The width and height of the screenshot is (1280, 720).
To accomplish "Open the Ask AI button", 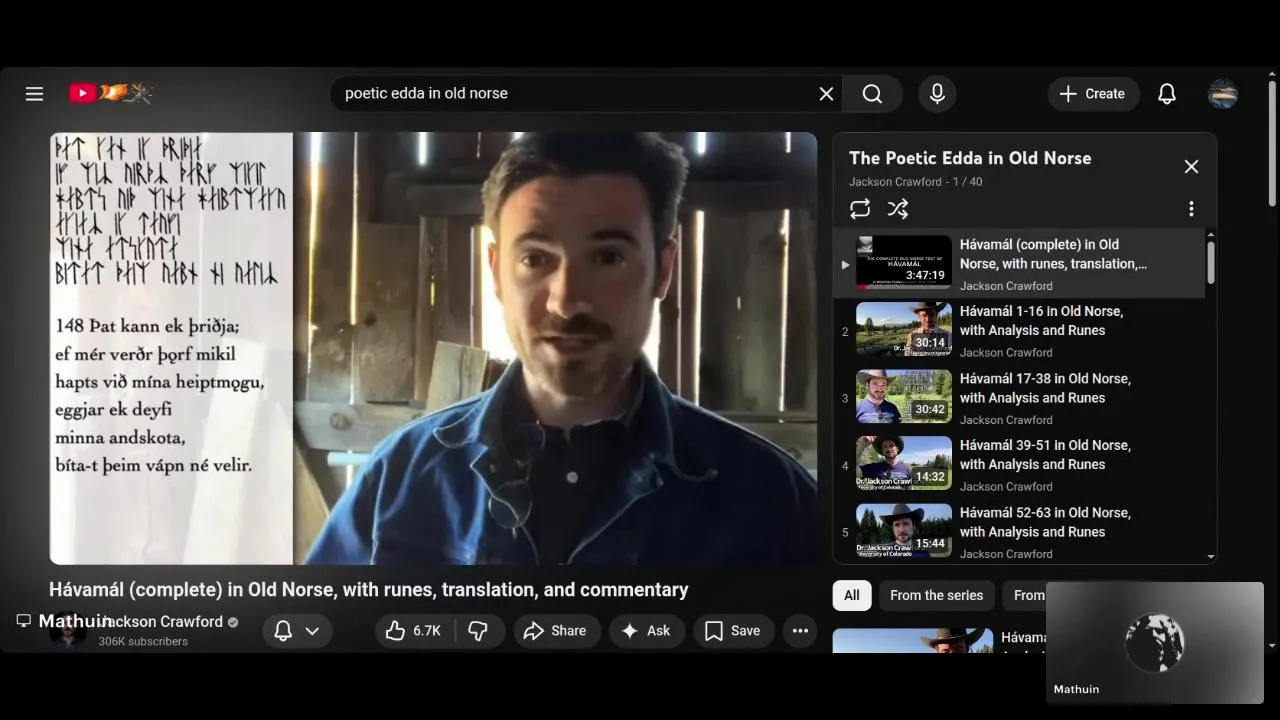I will tap(646, 631).
